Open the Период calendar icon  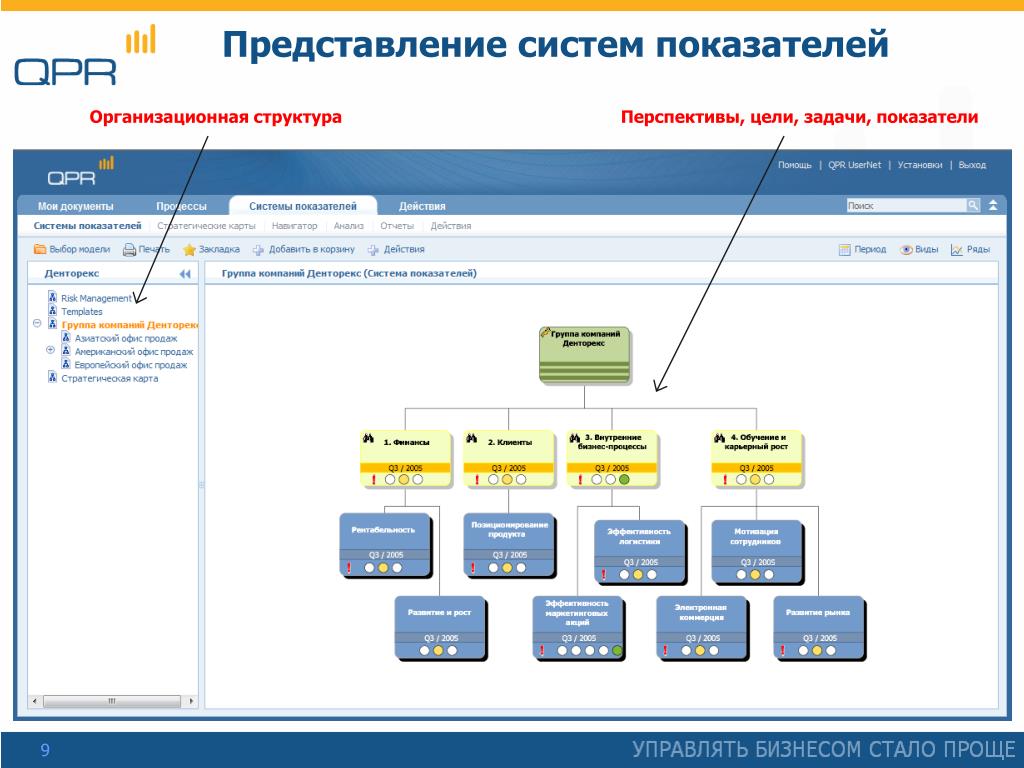pyautogui.click(x=844, y=249)
